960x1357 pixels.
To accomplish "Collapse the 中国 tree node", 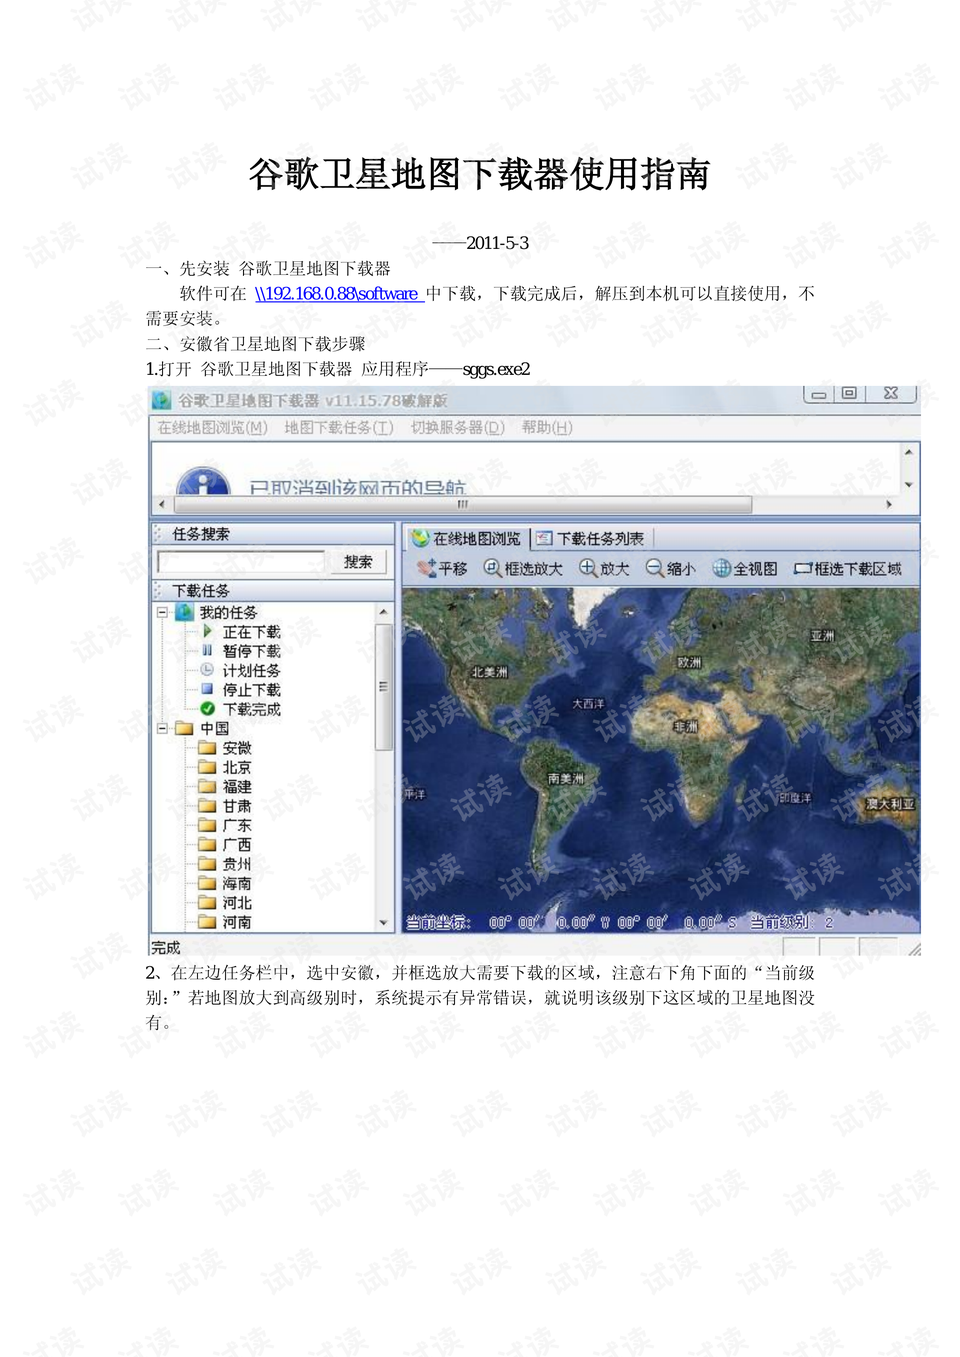I will tap(162, 729).
